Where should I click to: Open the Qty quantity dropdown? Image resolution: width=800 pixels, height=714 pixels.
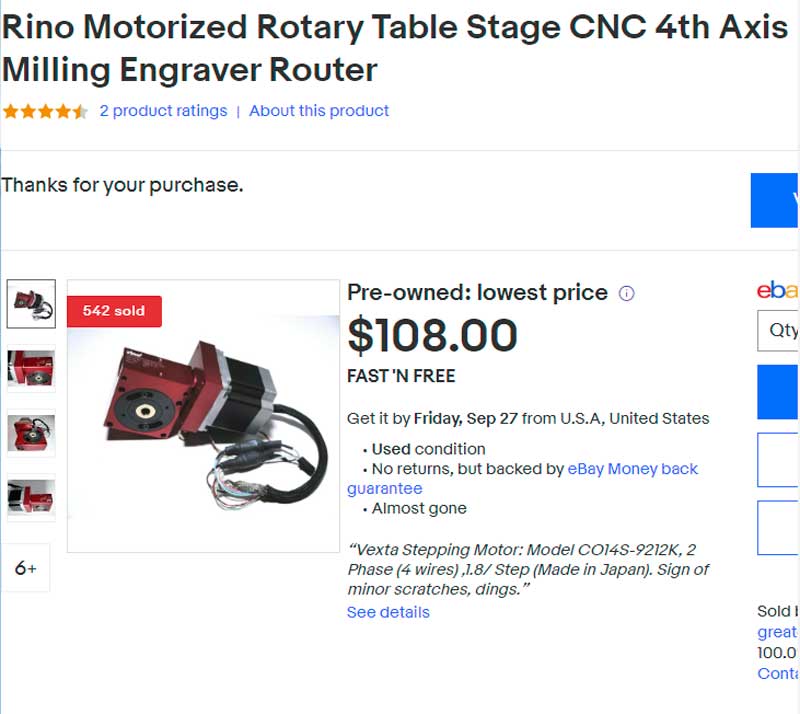pos(779,330)
